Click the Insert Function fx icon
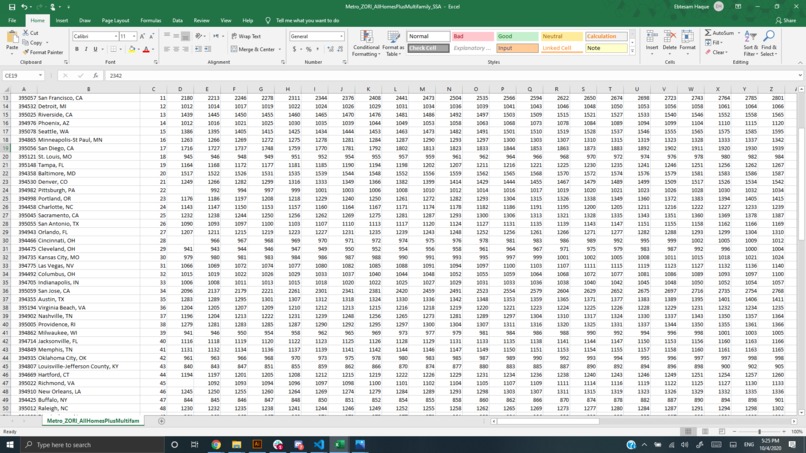The height and width of the screenshot is (453, 806). (x=96, y=76)
